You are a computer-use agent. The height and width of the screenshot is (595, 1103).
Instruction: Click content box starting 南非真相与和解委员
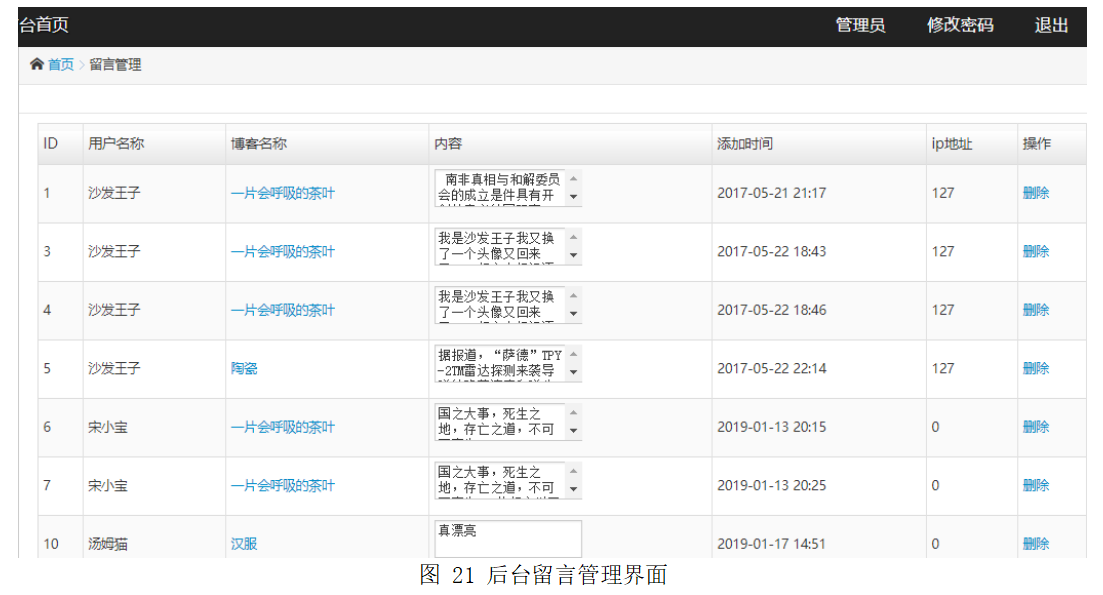click(508, 188)
